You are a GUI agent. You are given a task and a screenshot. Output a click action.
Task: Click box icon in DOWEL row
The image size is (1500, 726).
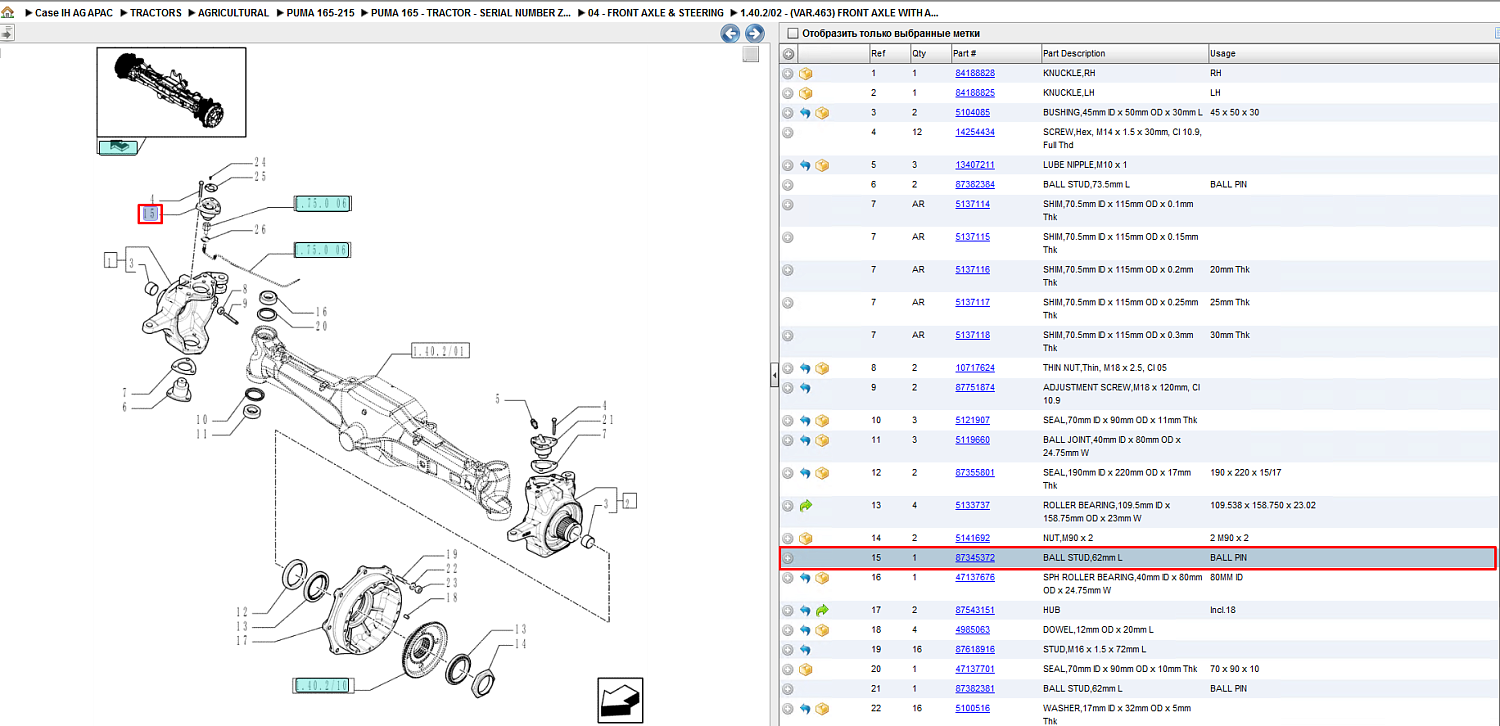[x=822, y=630]
